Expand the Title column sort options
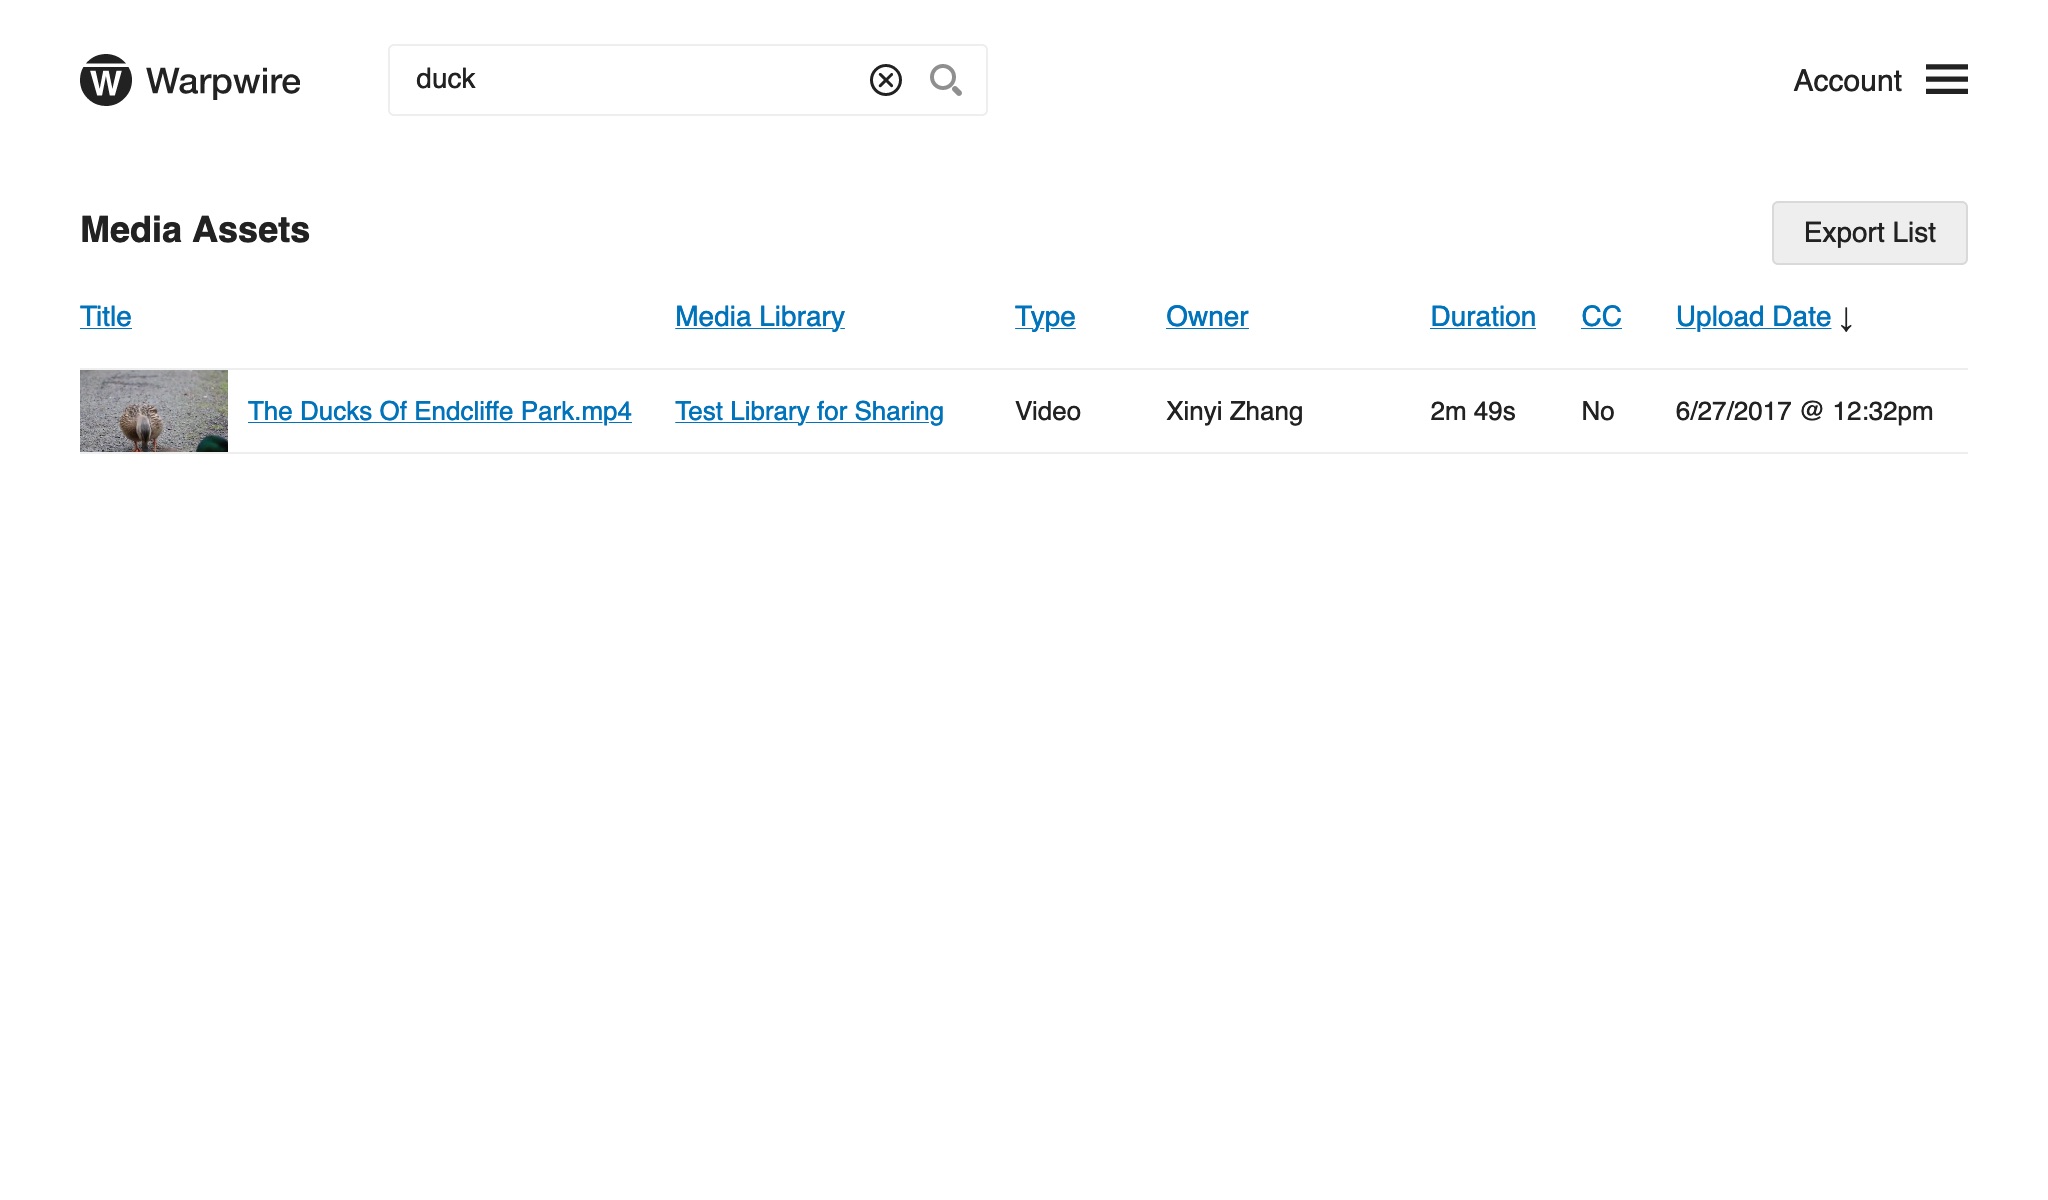The image size is (2048, 1200). pos(104,316)
